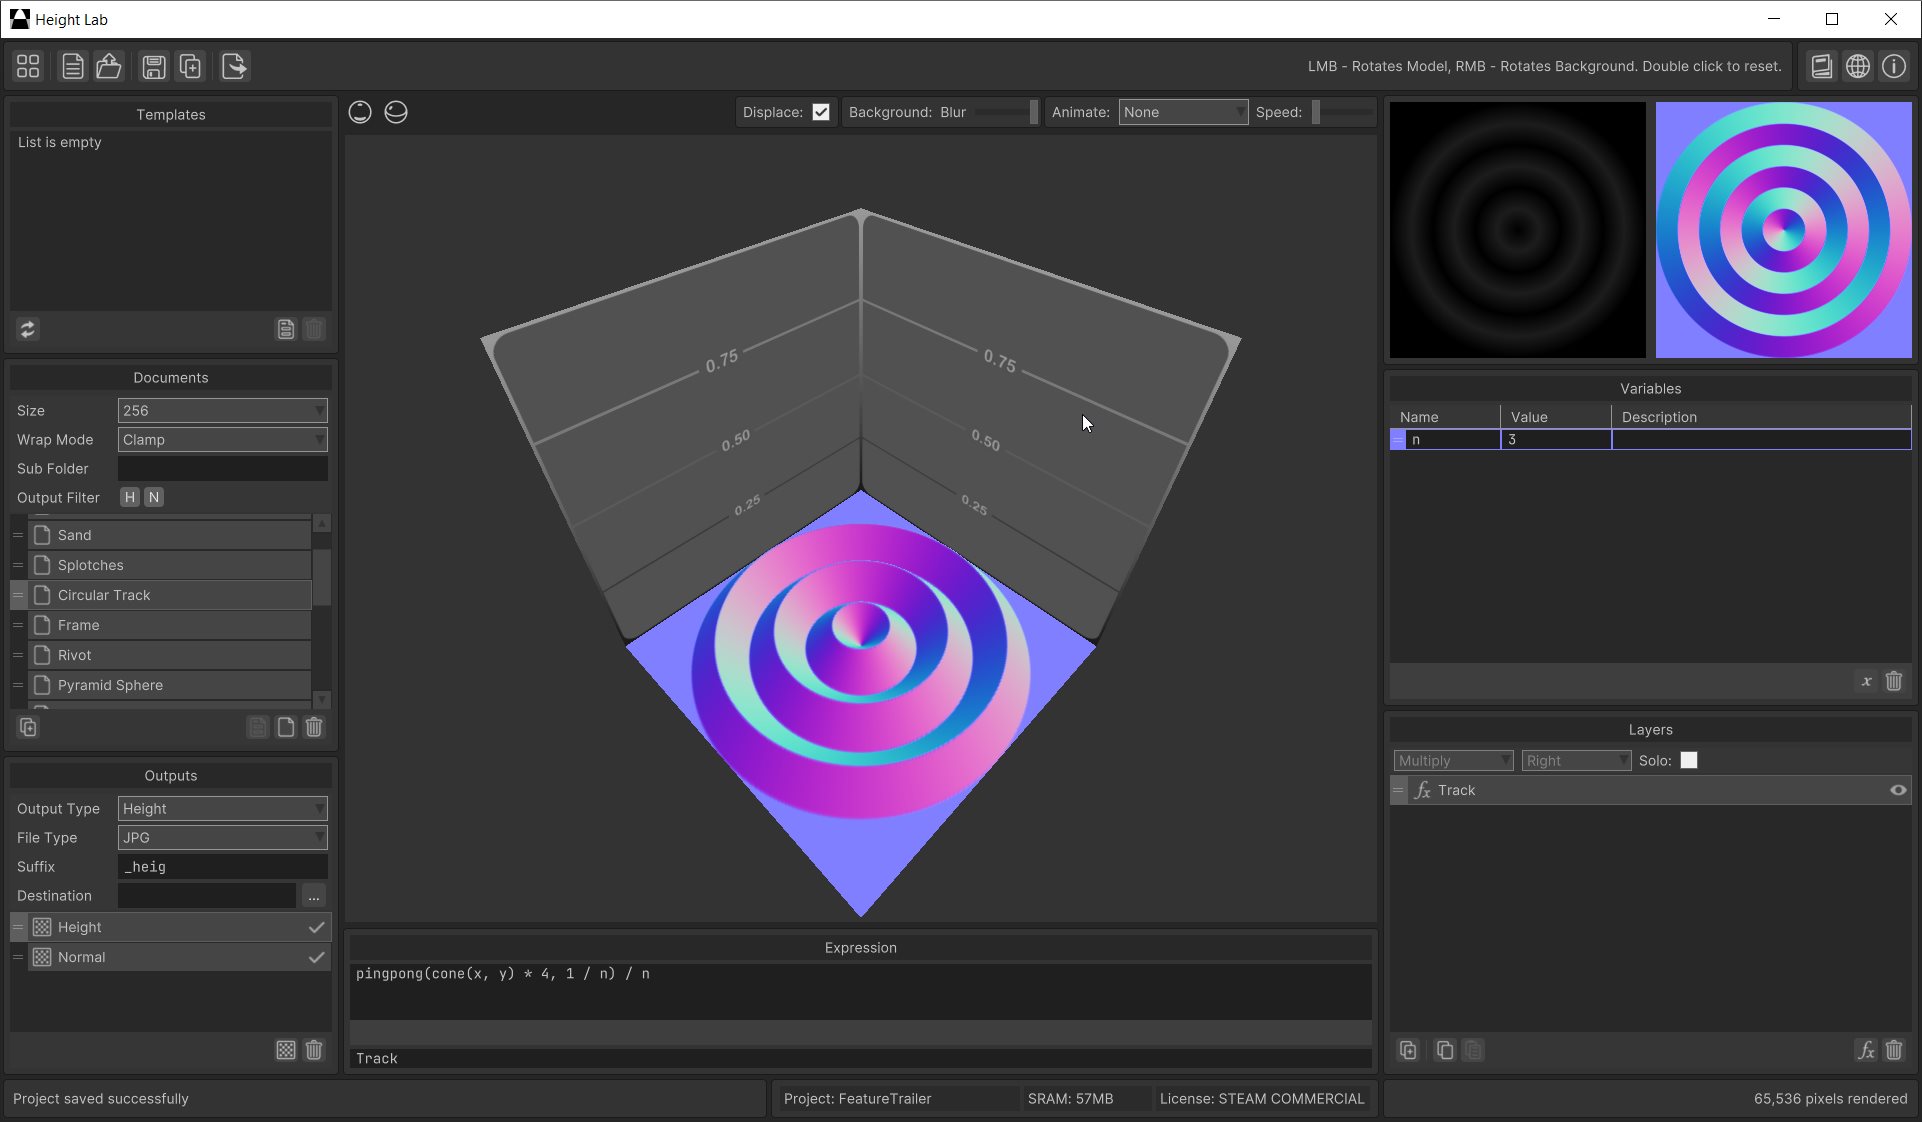This screenshot has width=1922, height=1122.
Task: Click the fx add-function icon in Layers
Action: click(x=1865, y=1050)
